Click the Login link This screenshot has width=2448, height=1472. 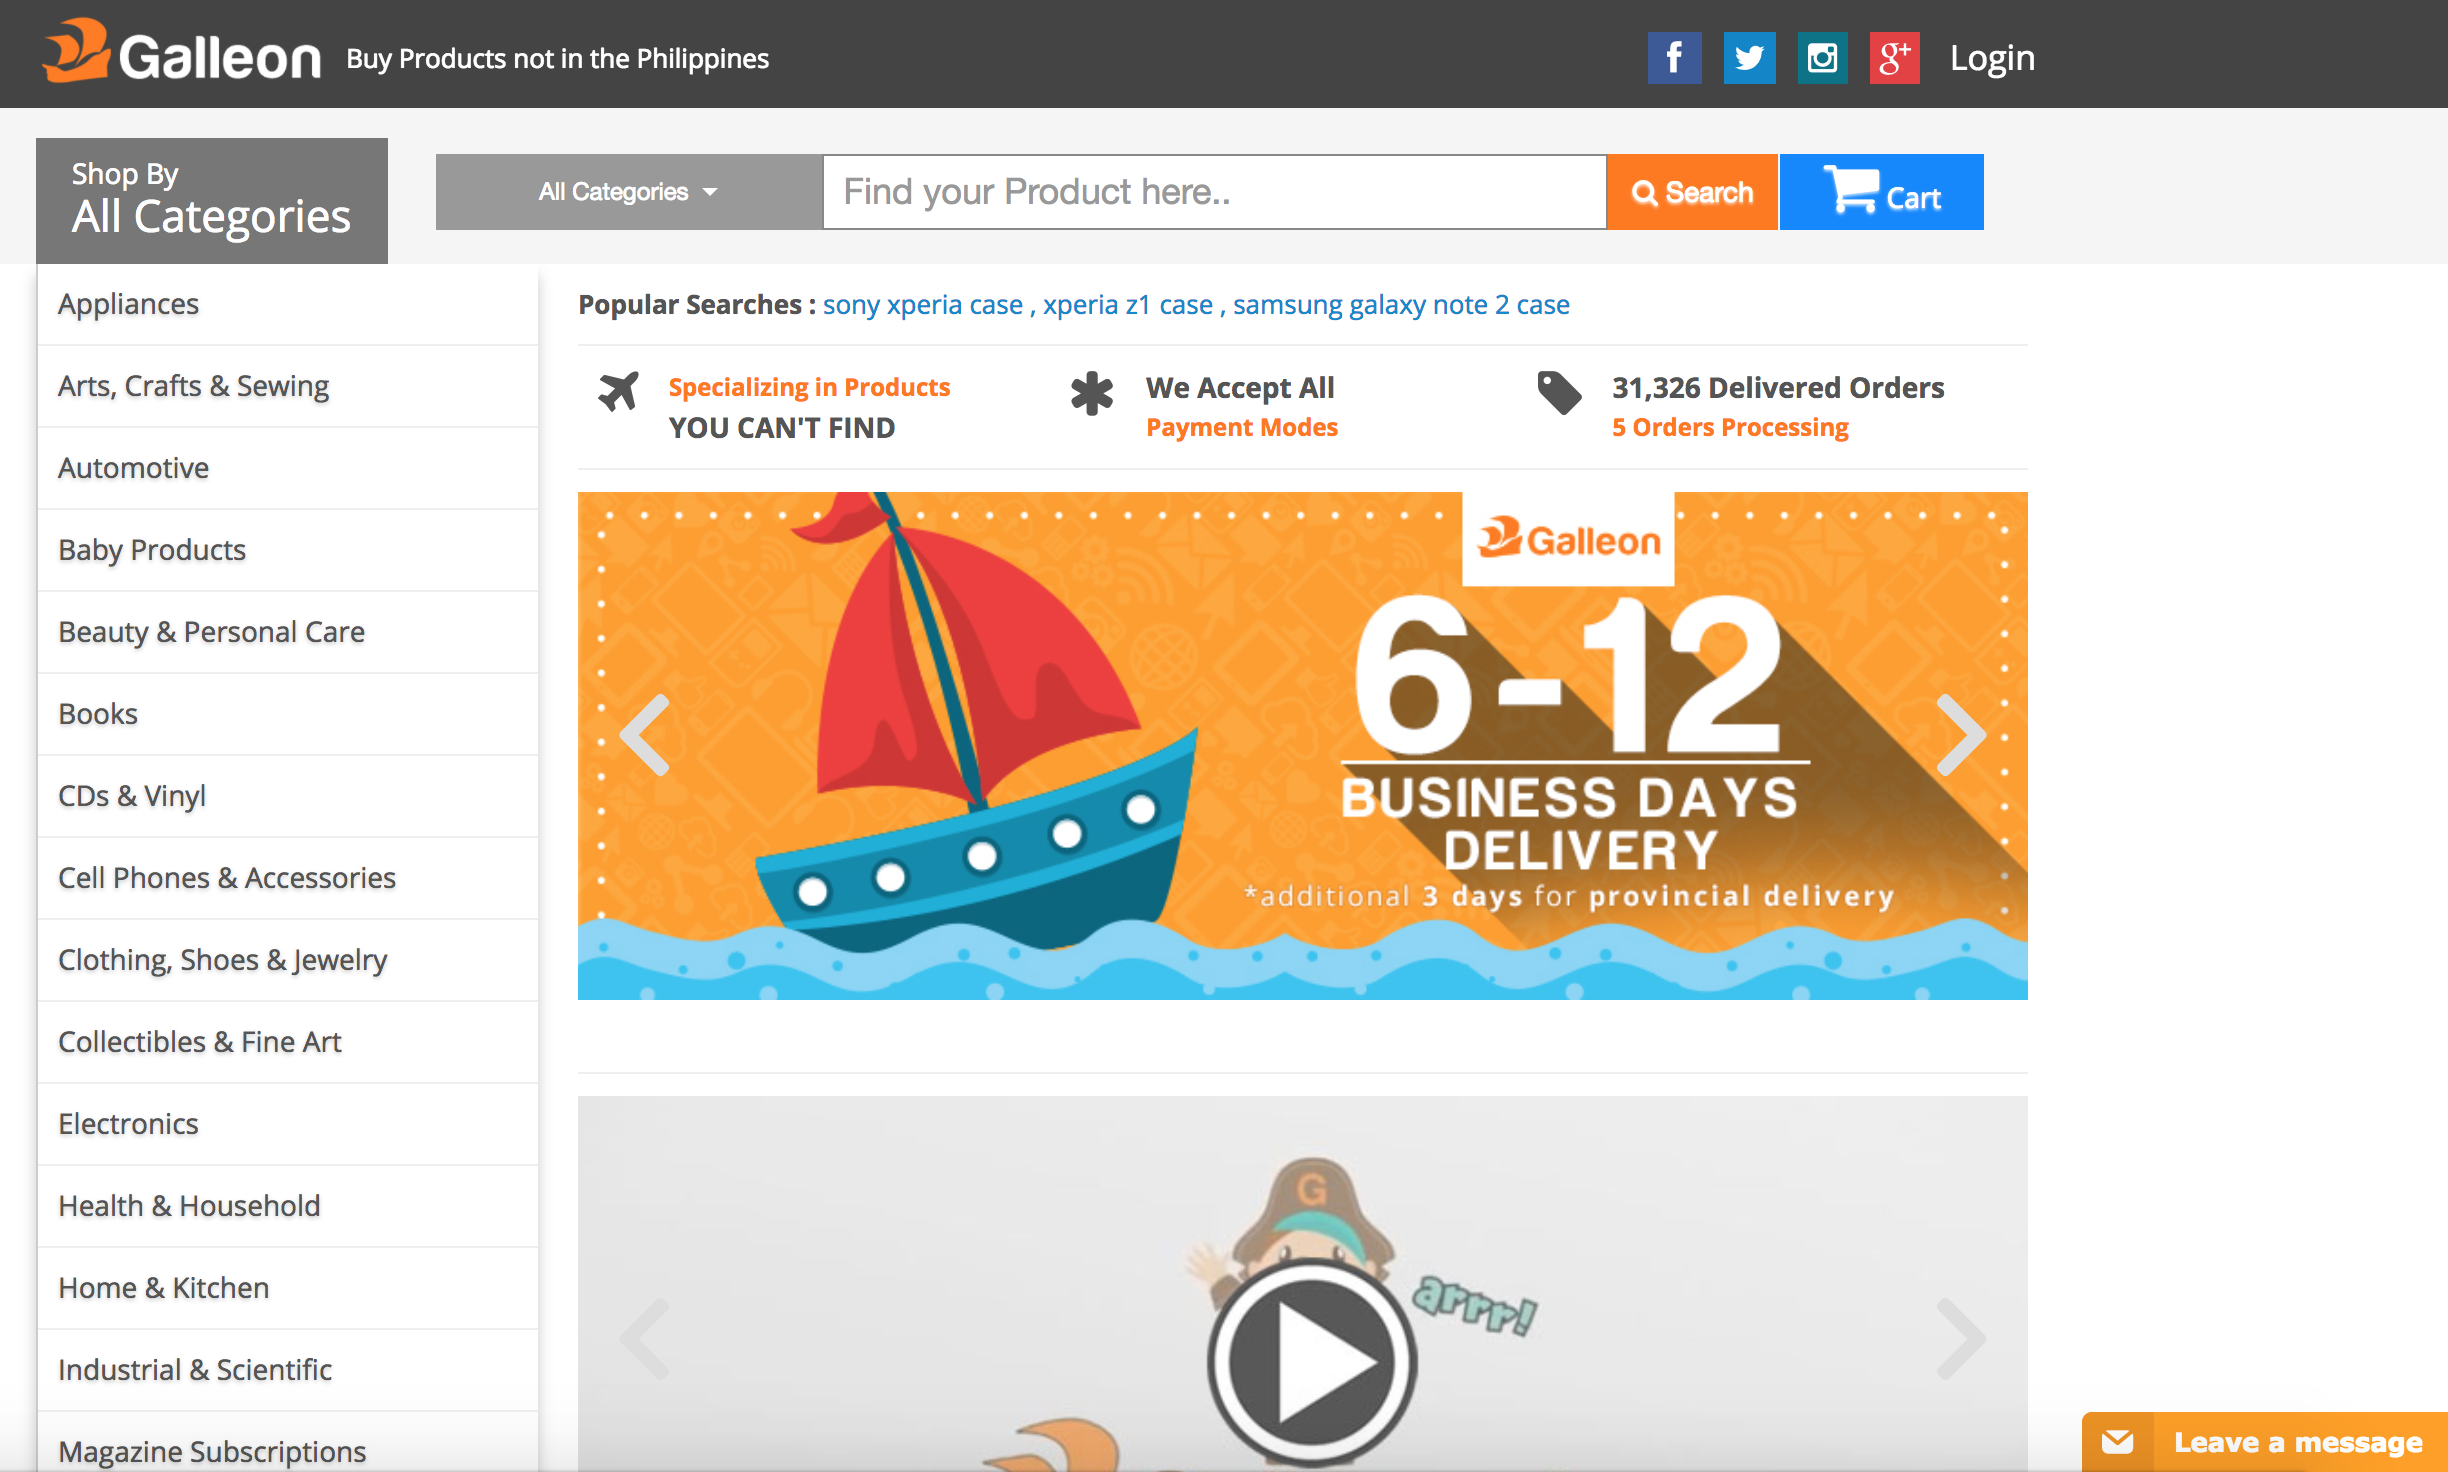point(1992,58)
